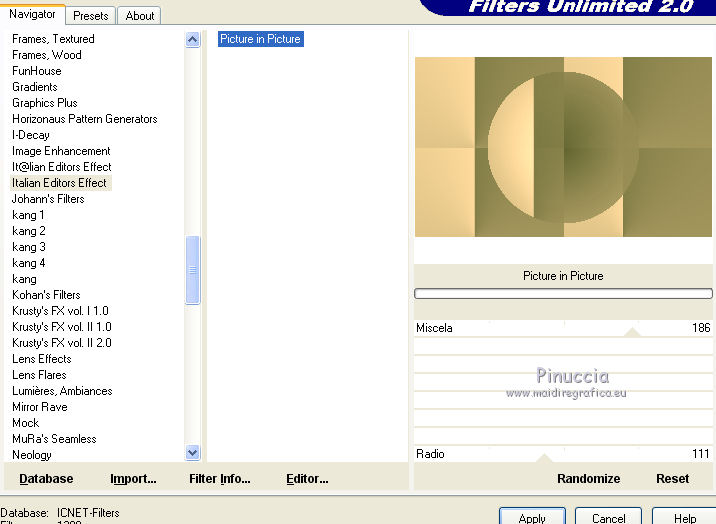This screenshot has width=716, height=524.
Task: Select Kohan's Filters category
Action: pos(46,294)
